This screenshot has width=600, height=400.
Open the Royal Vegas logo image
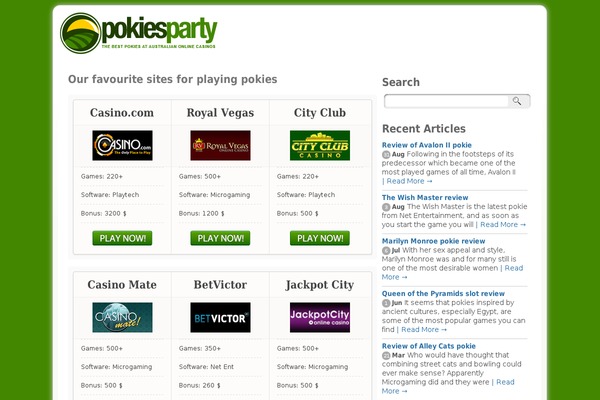point(220,145)
